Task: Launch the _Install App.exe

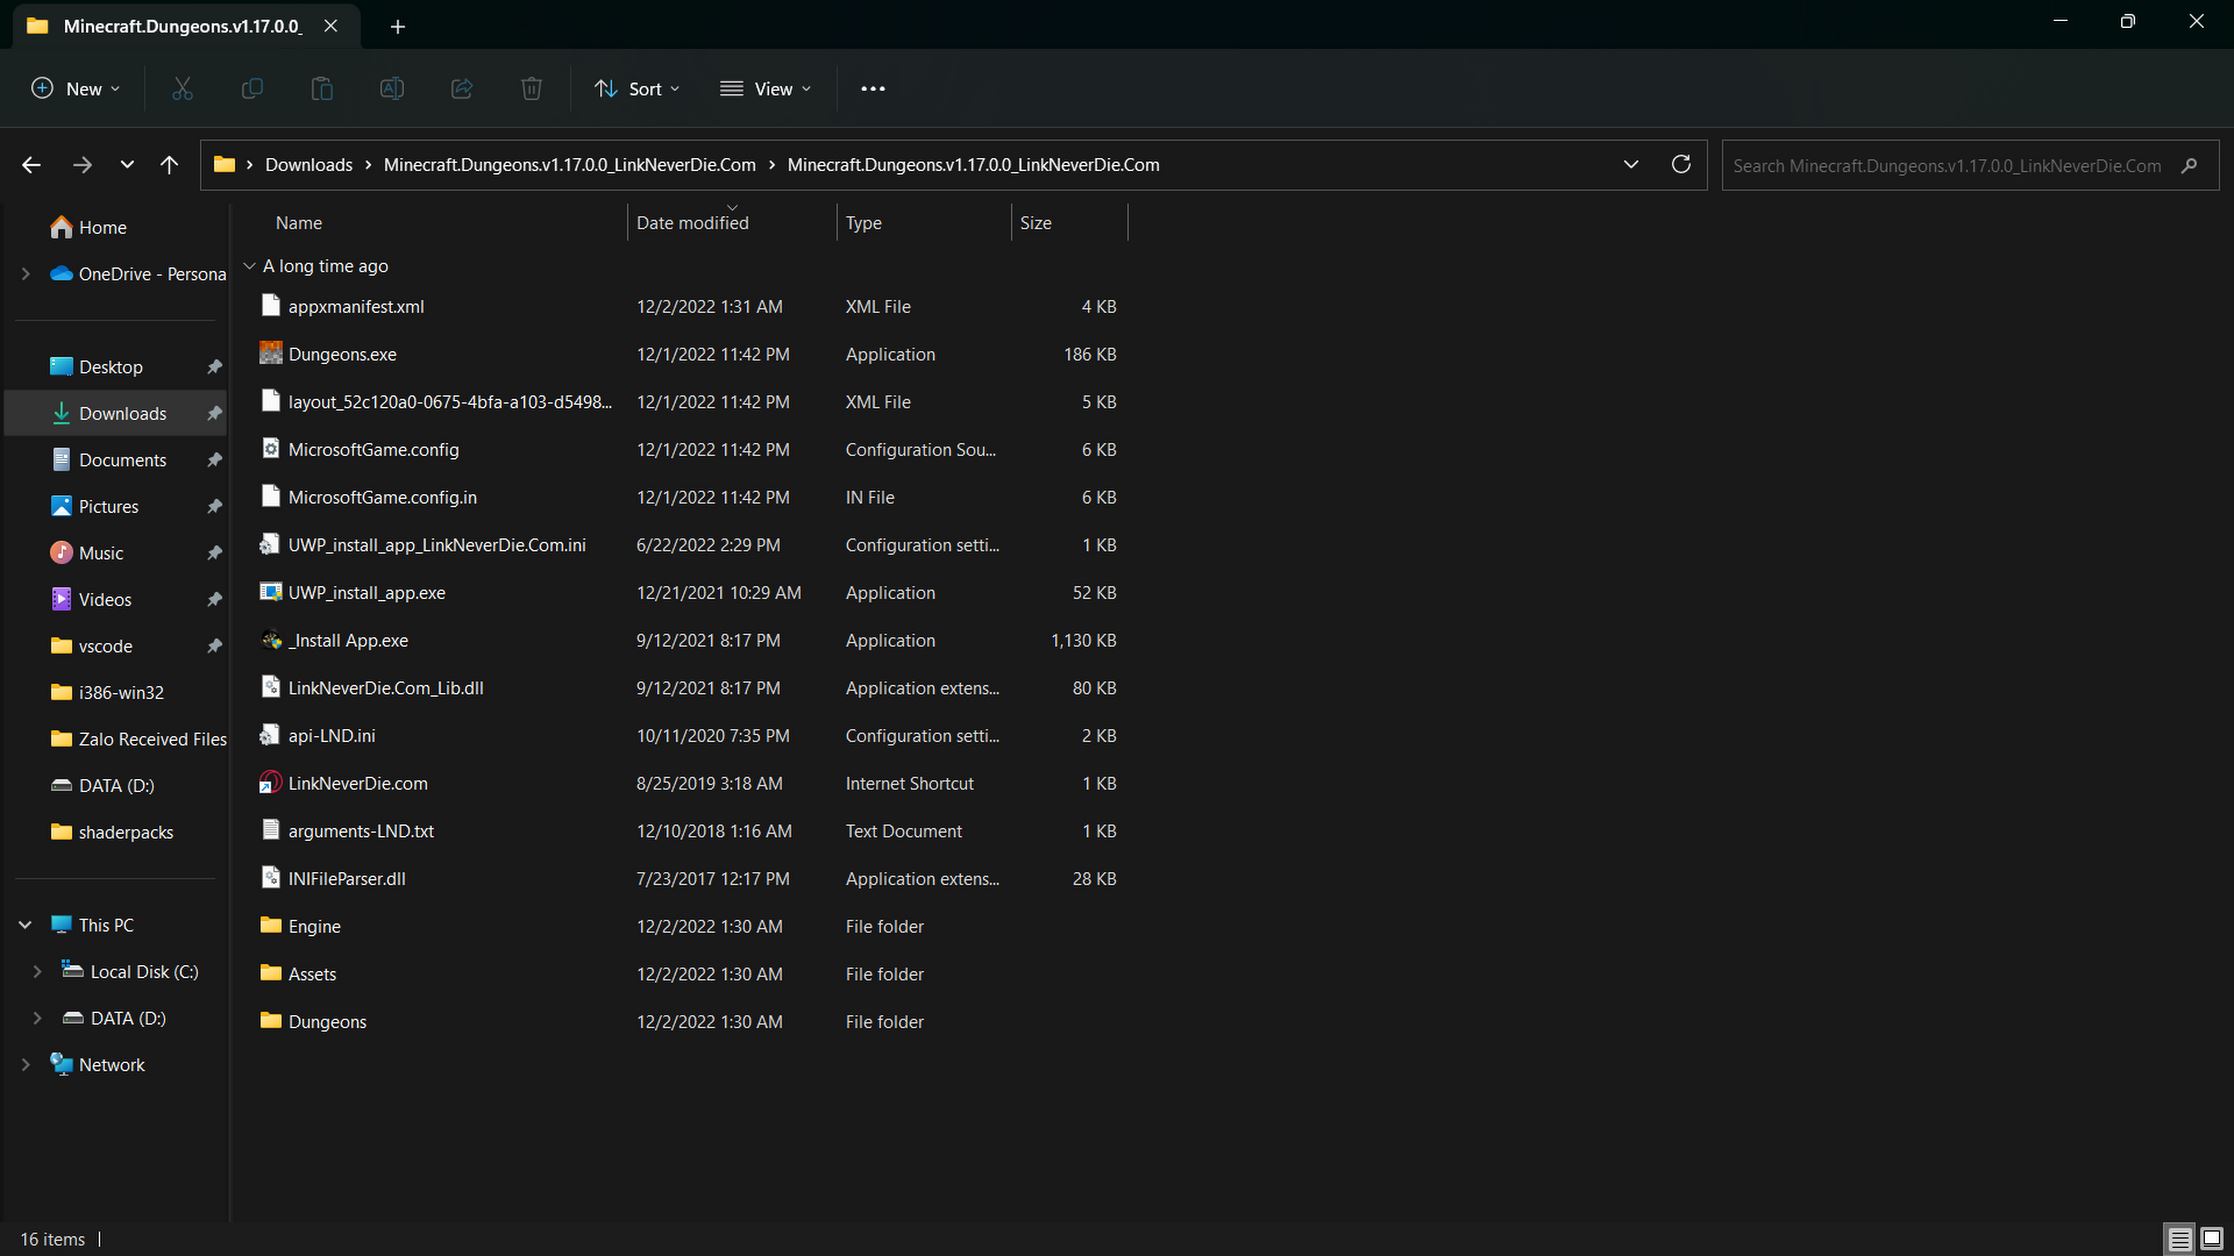Action: point(348,640)
